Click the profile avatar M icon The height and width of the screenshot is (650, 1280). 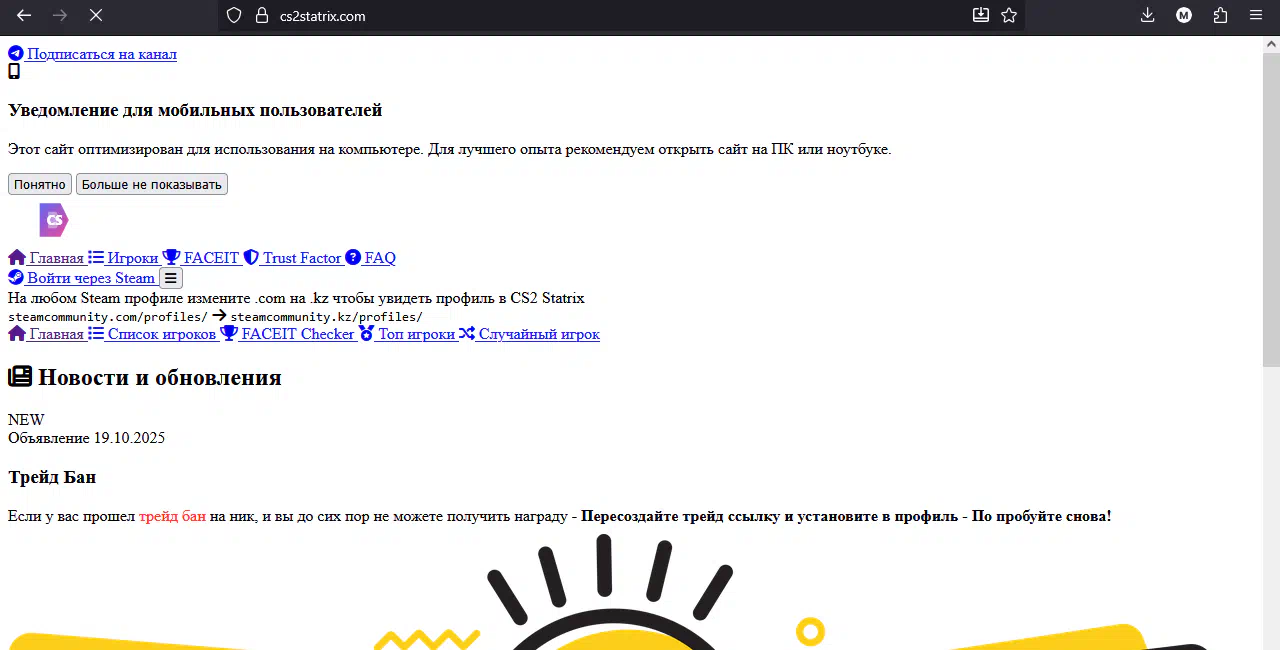coord(1184,15)
